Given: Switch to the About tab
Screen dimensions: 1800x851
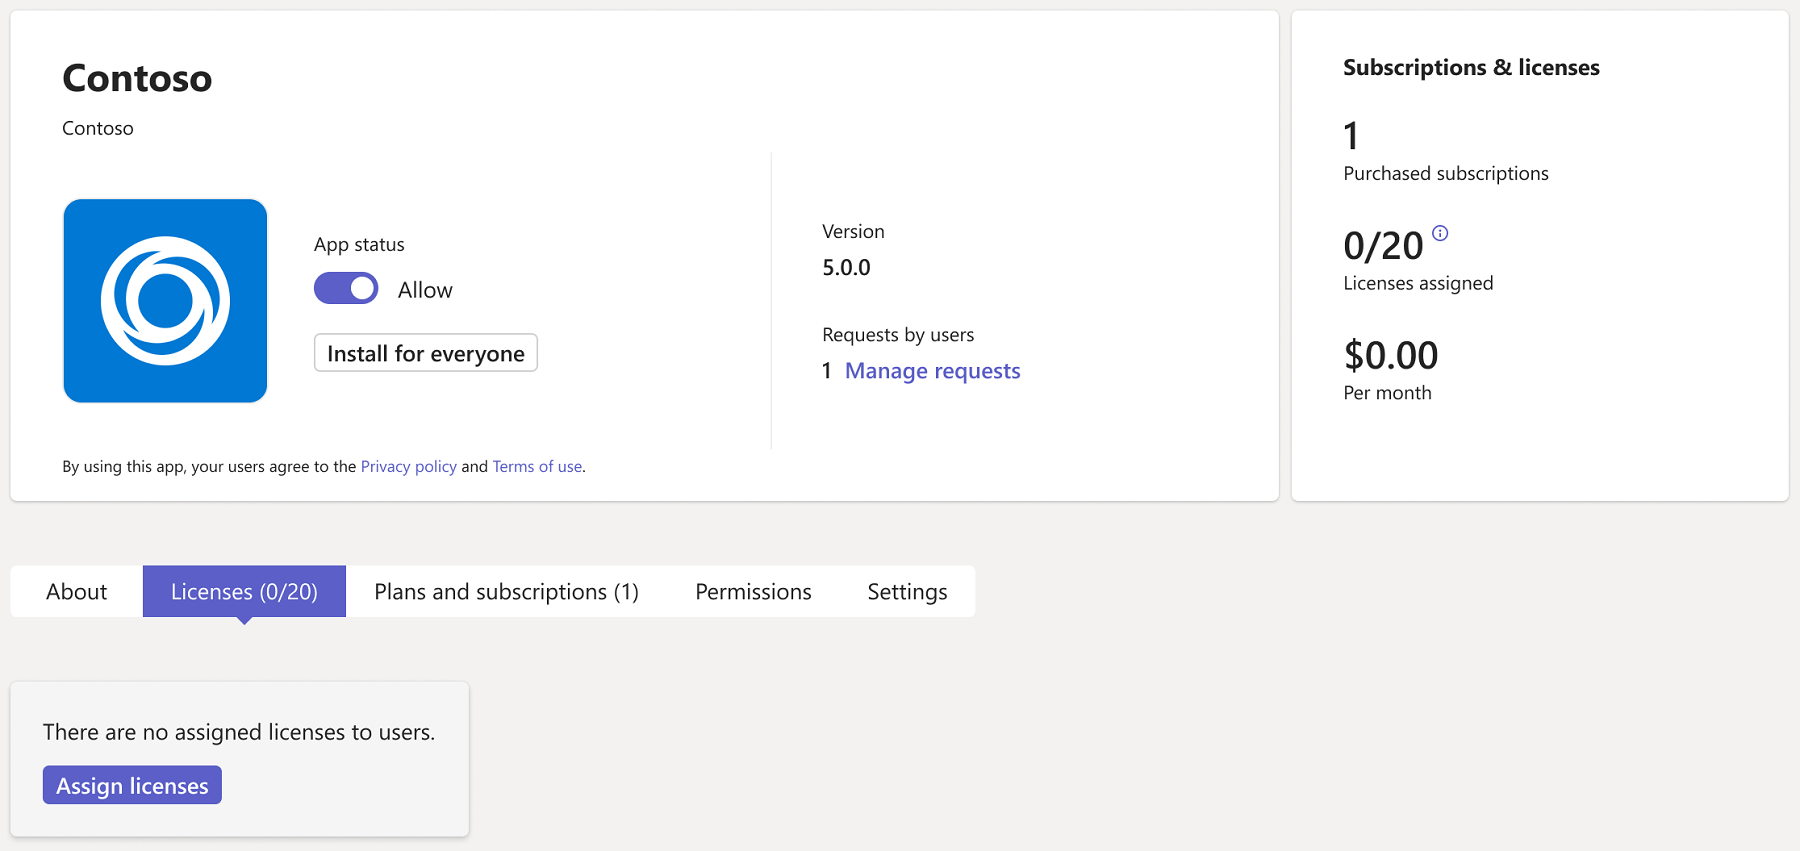Looking at the screenshot, I should [x=76, y=591].
